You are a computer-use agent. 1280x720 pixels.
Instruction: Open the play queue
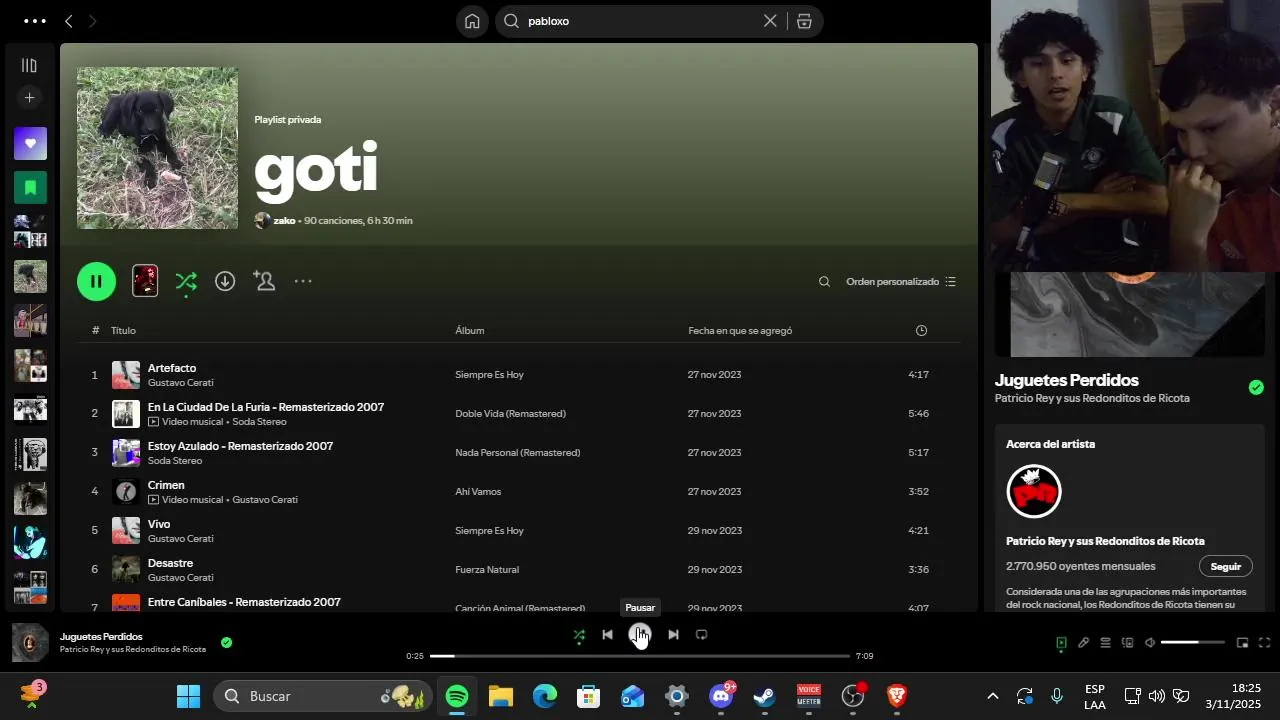tap(1105, 643)
